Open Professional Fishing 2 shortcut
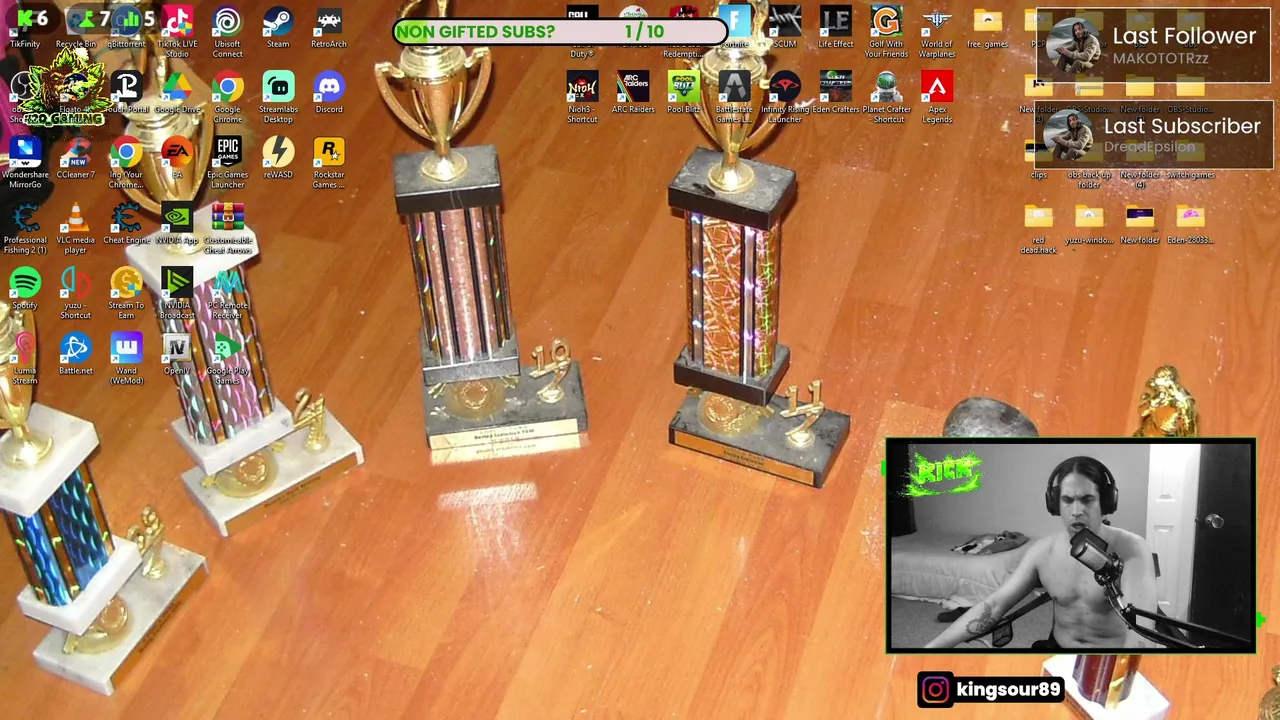Image resolution: width=1280 pixels, height=720 pixels. pos(25,228)
